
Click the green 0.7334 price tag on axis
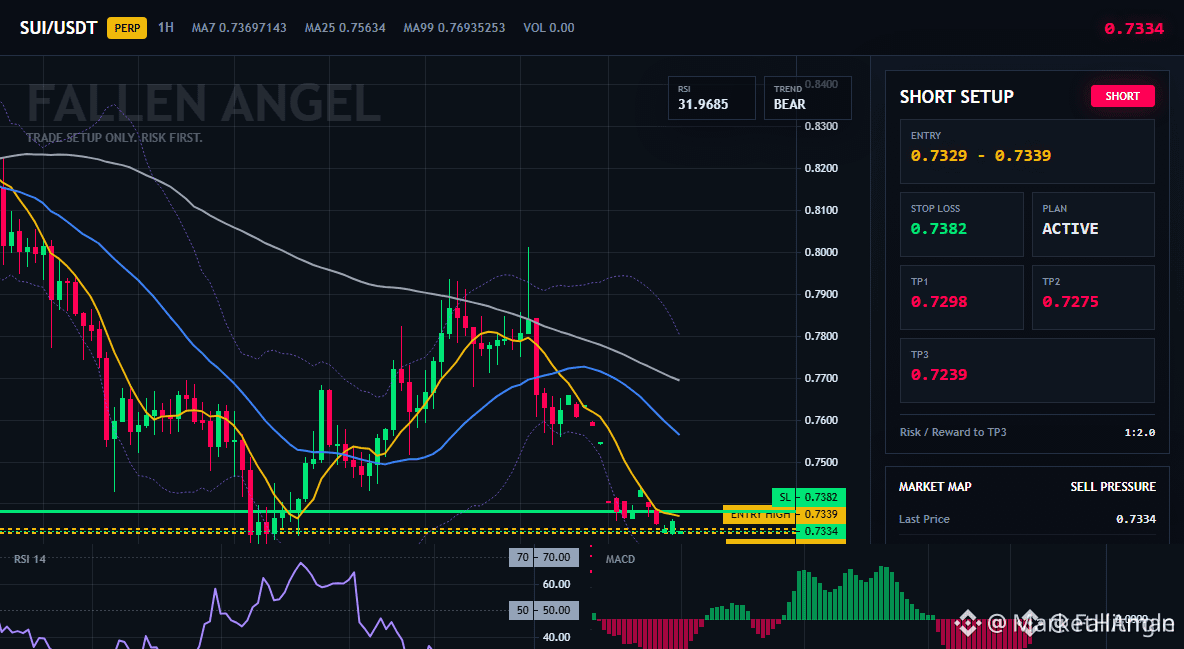tap(821, 532)
